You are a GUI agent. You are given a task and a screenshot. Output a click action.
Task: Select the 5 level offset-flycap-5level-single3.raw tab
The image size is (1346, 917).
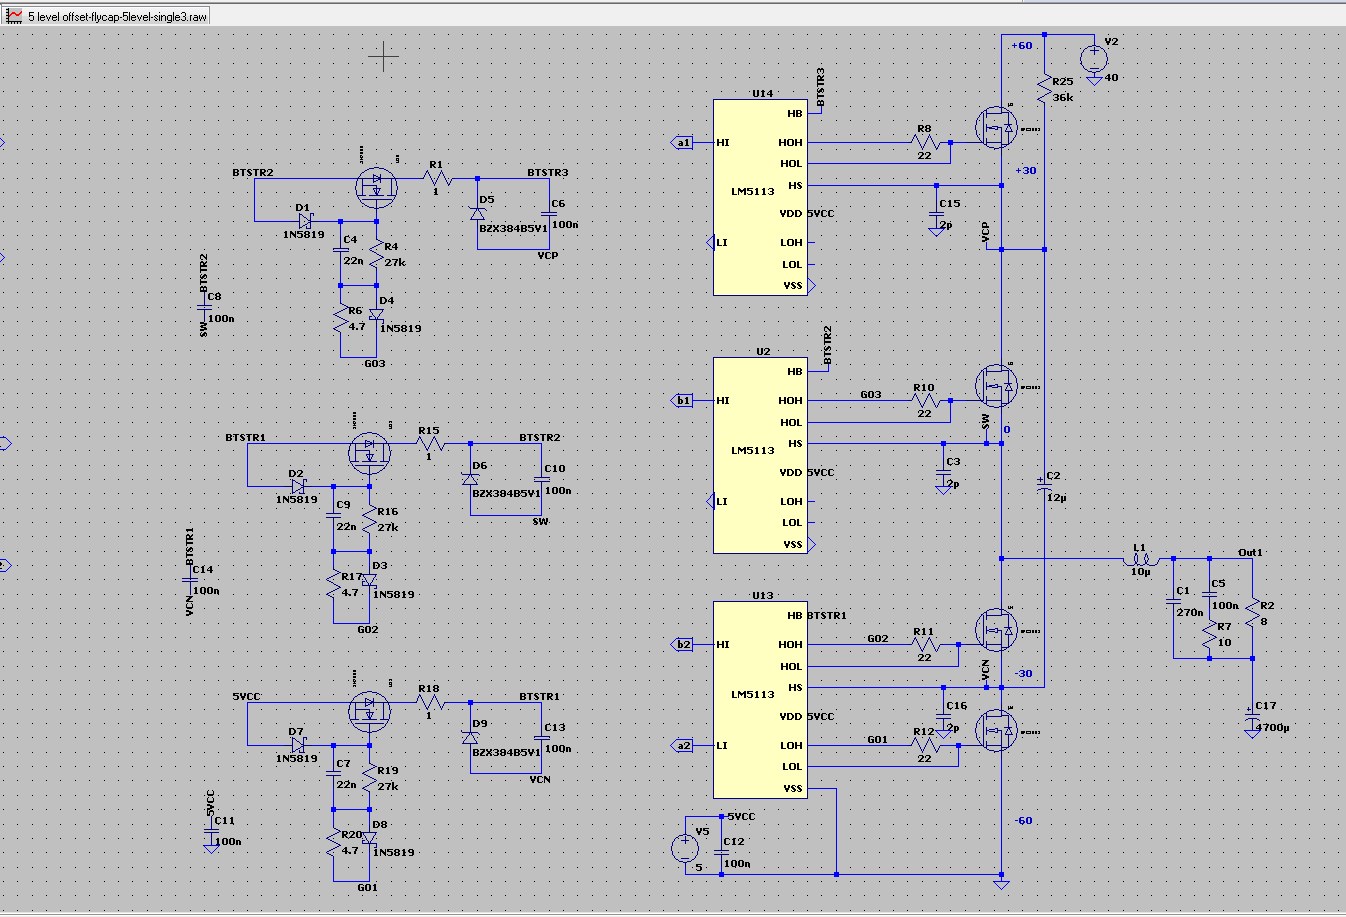[x=107, y=17]
